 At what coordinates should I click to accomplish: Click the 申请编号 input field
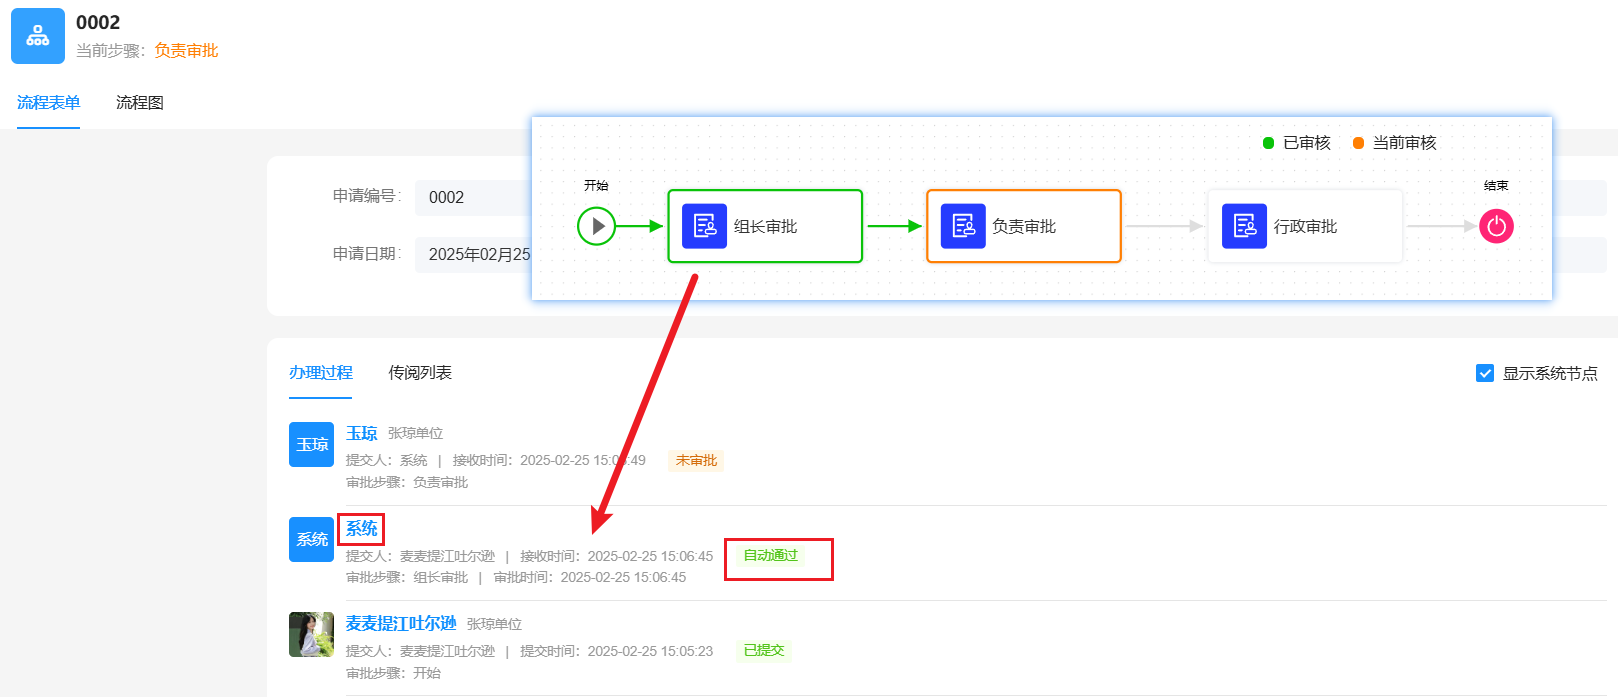473,197
